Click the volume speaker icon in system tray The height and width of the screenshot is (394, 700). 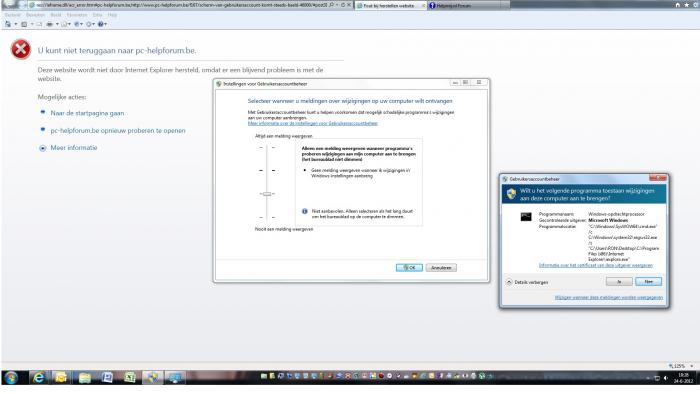(x=666, y=378)
